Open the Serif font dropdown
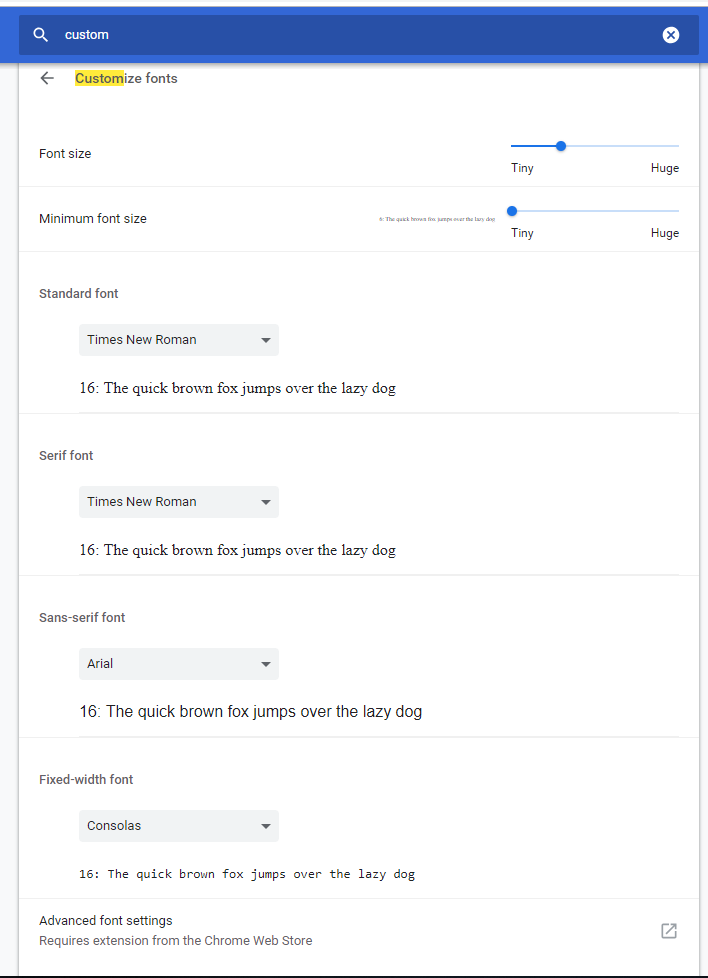This screenshot has width=708, height=978. coord(178,502)
